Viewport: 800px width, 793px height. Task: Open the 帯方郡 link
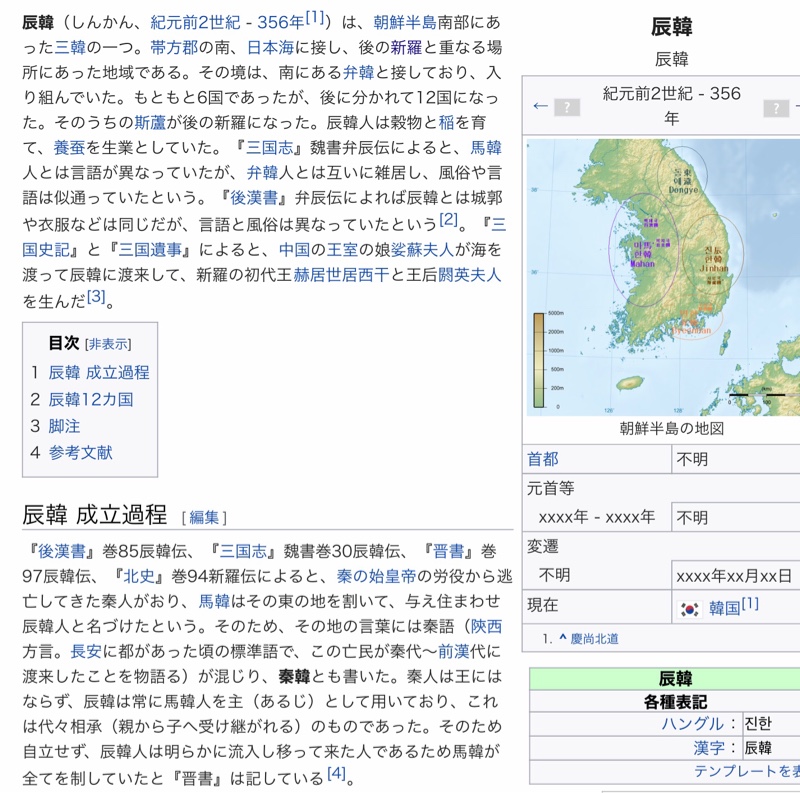[174, 47]
